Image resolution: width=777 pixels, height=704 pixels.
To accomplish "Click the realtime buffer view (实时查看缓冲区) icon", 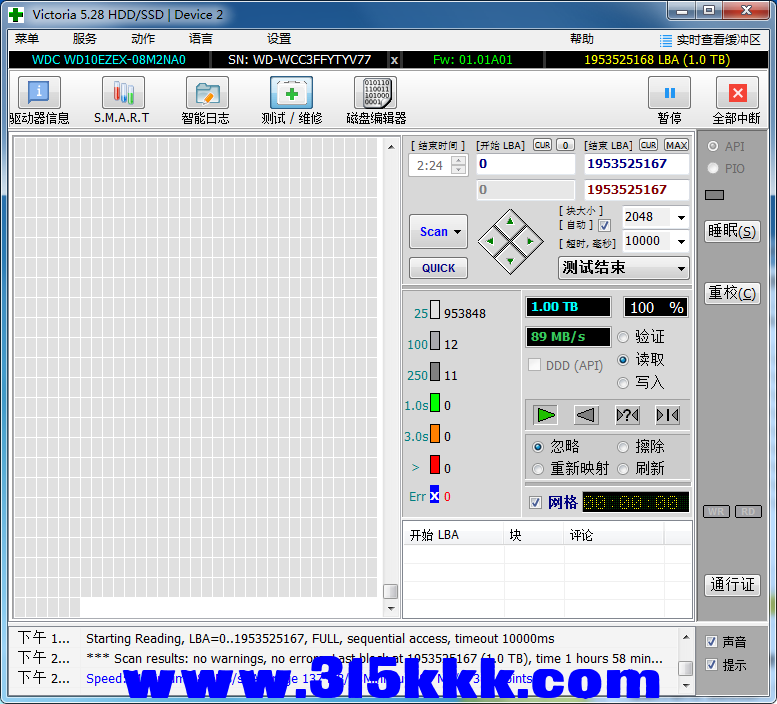I will point(666,40).
